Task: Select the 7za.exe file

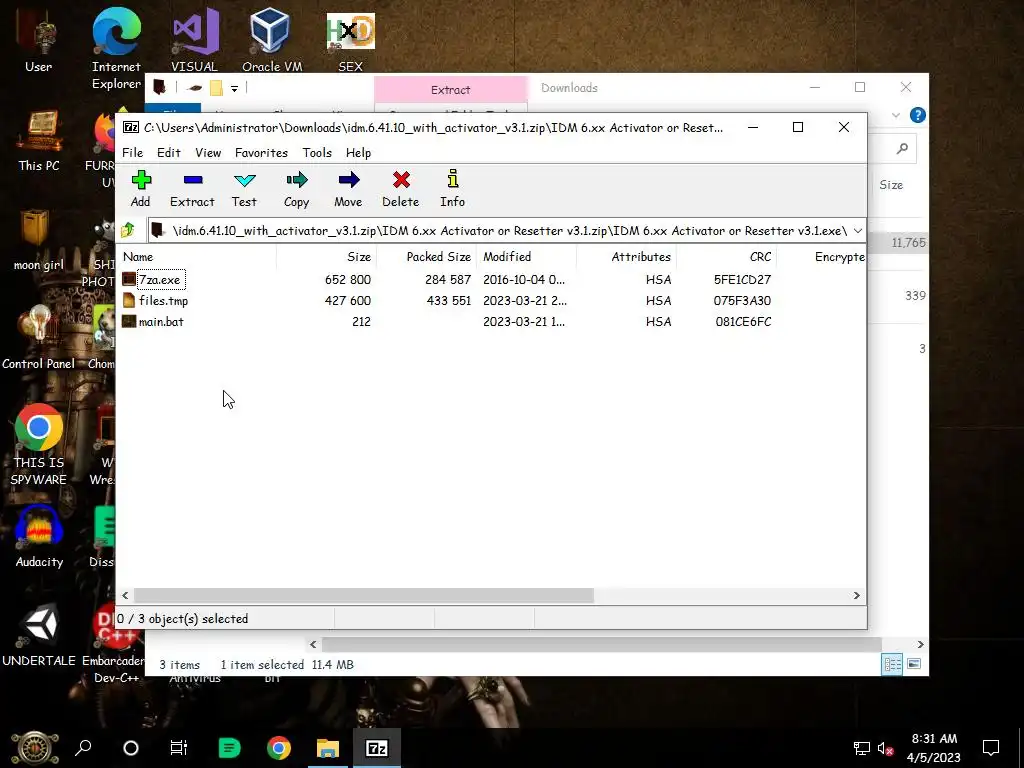Action: pyautogui.click(x=160, y=280)
